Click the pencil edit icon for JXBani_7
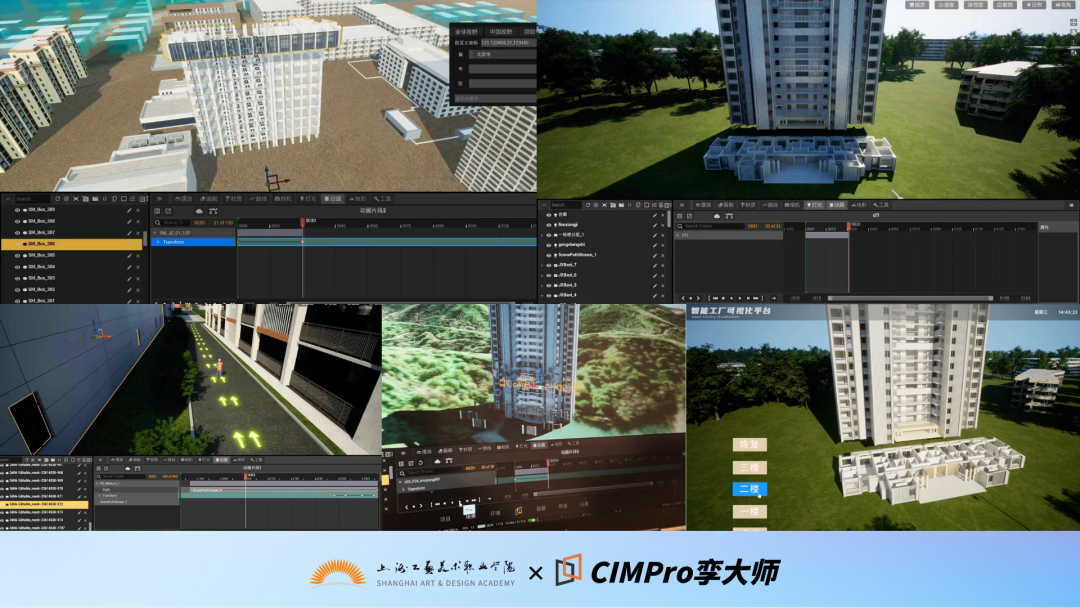1080x608 pixels. [654, 264]
